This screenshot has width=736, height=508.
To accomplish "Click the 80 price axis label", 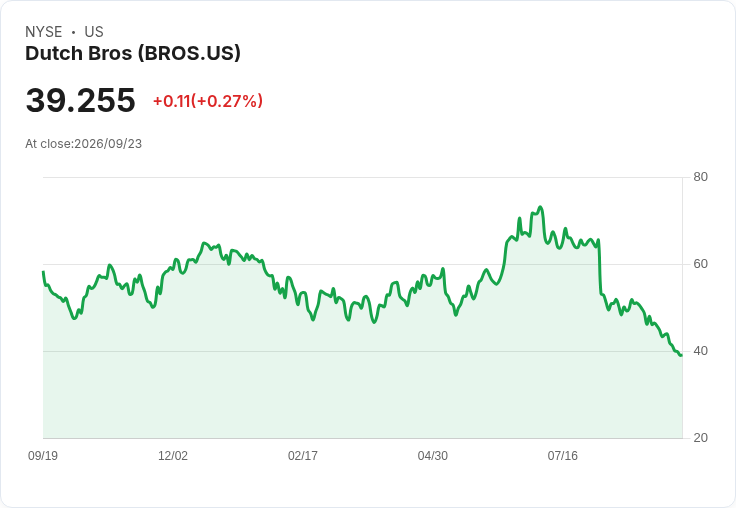I will [700, 177].
